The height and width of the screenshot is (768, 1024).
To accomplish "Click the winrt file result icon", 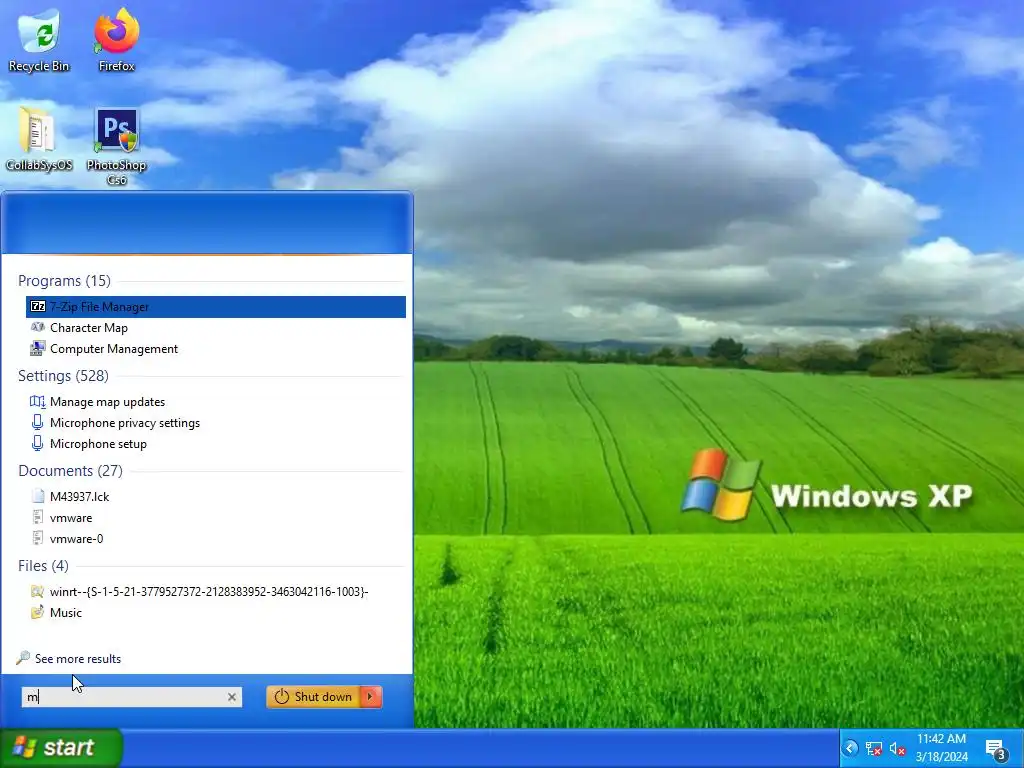I will pyautogui.click(x=38, y=592).
